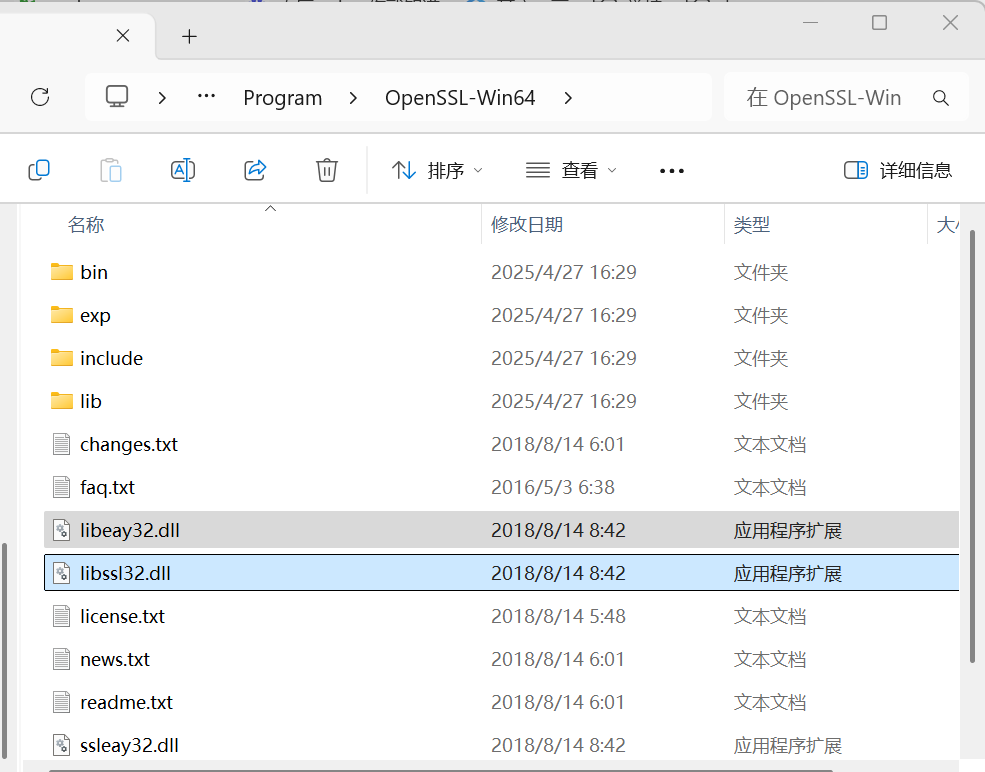Select the folder name include
Viewport: 985px width, 772px height.
112,358
